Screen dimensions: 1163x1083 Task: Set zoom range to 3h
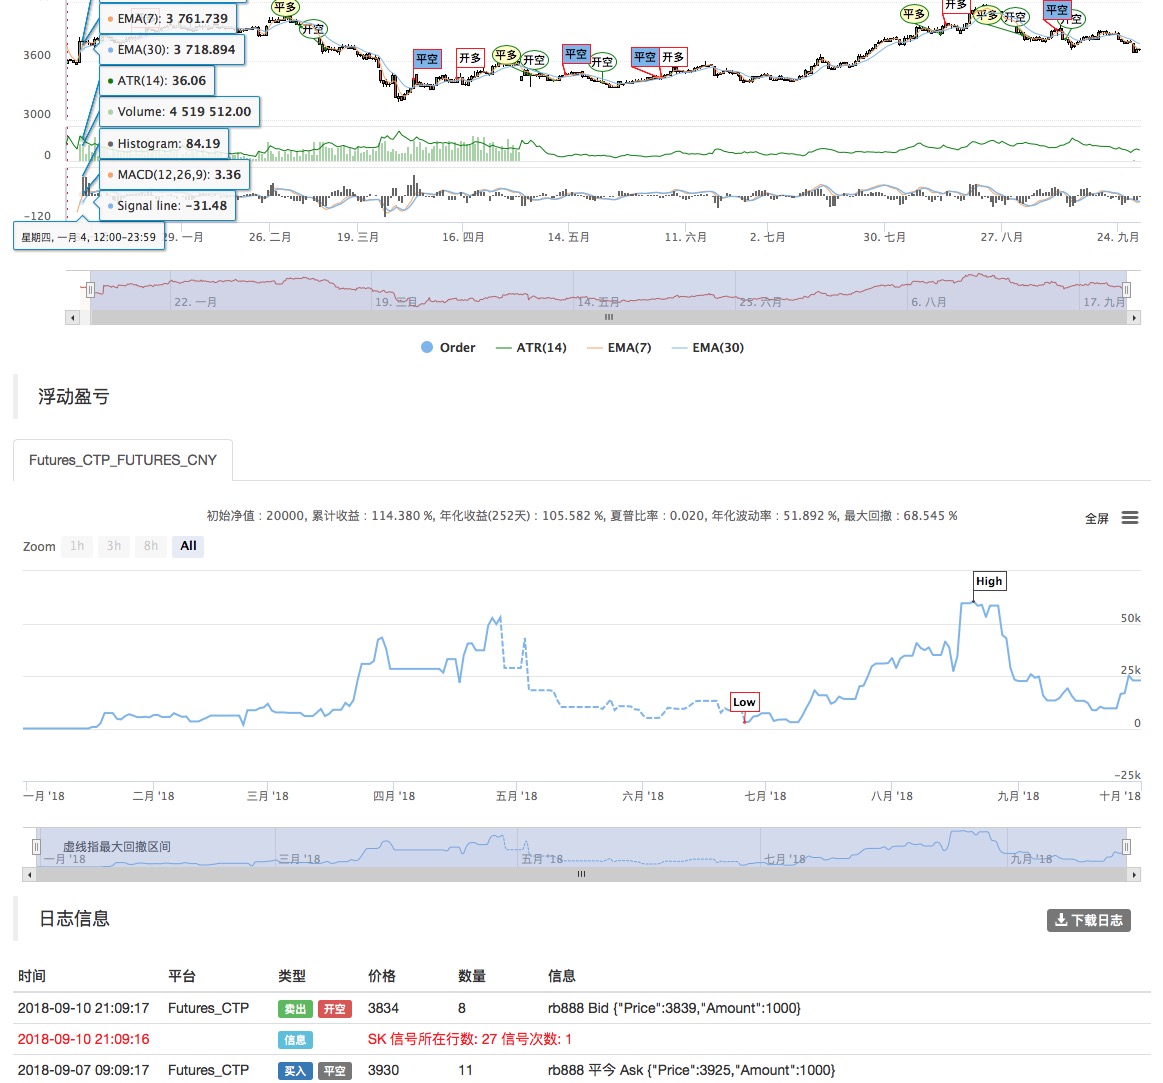[113, 546]
